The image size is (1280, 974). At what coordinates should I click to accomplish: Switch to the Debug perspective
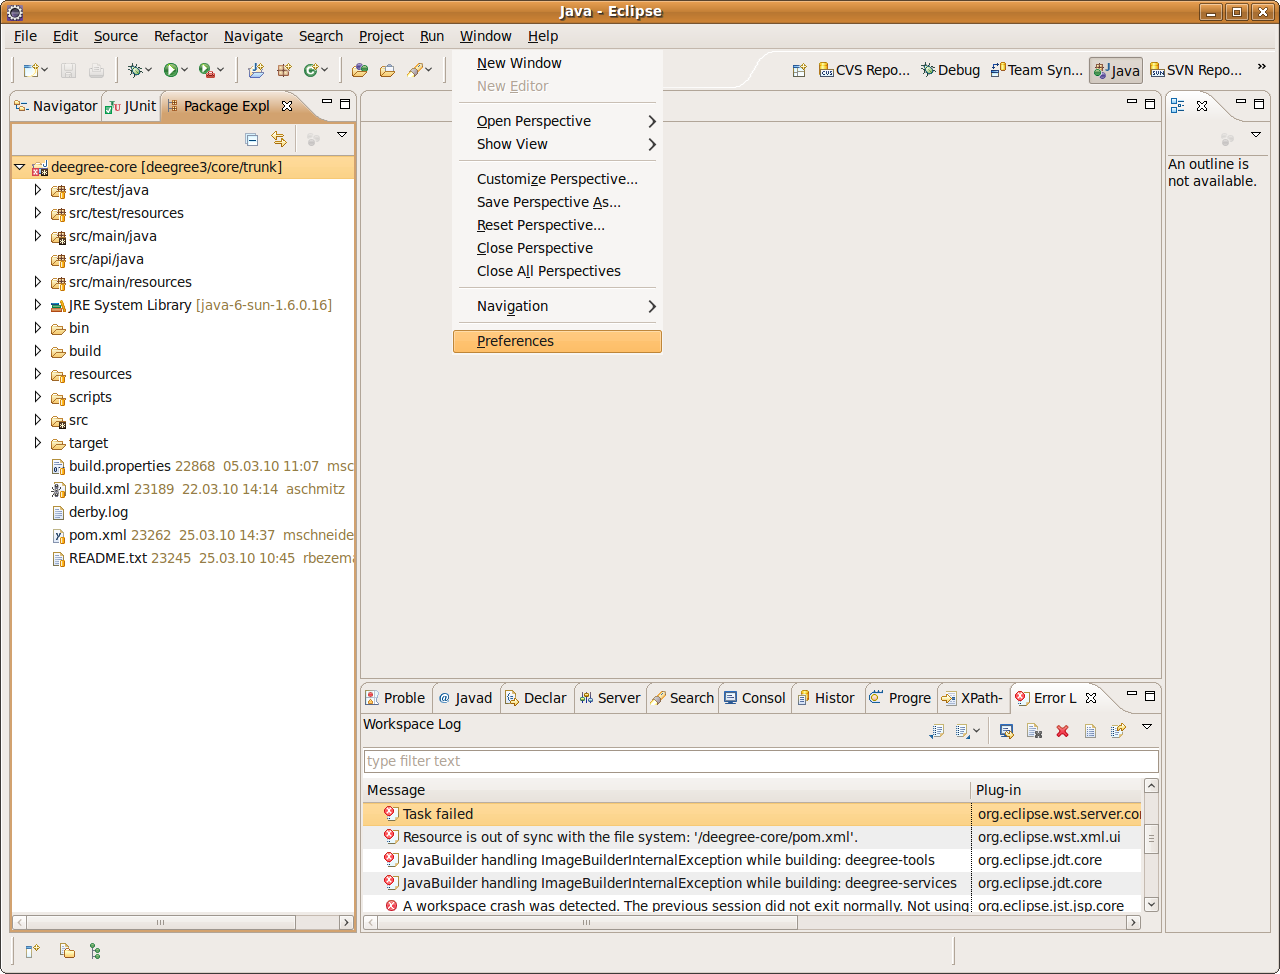click(951, 70)
